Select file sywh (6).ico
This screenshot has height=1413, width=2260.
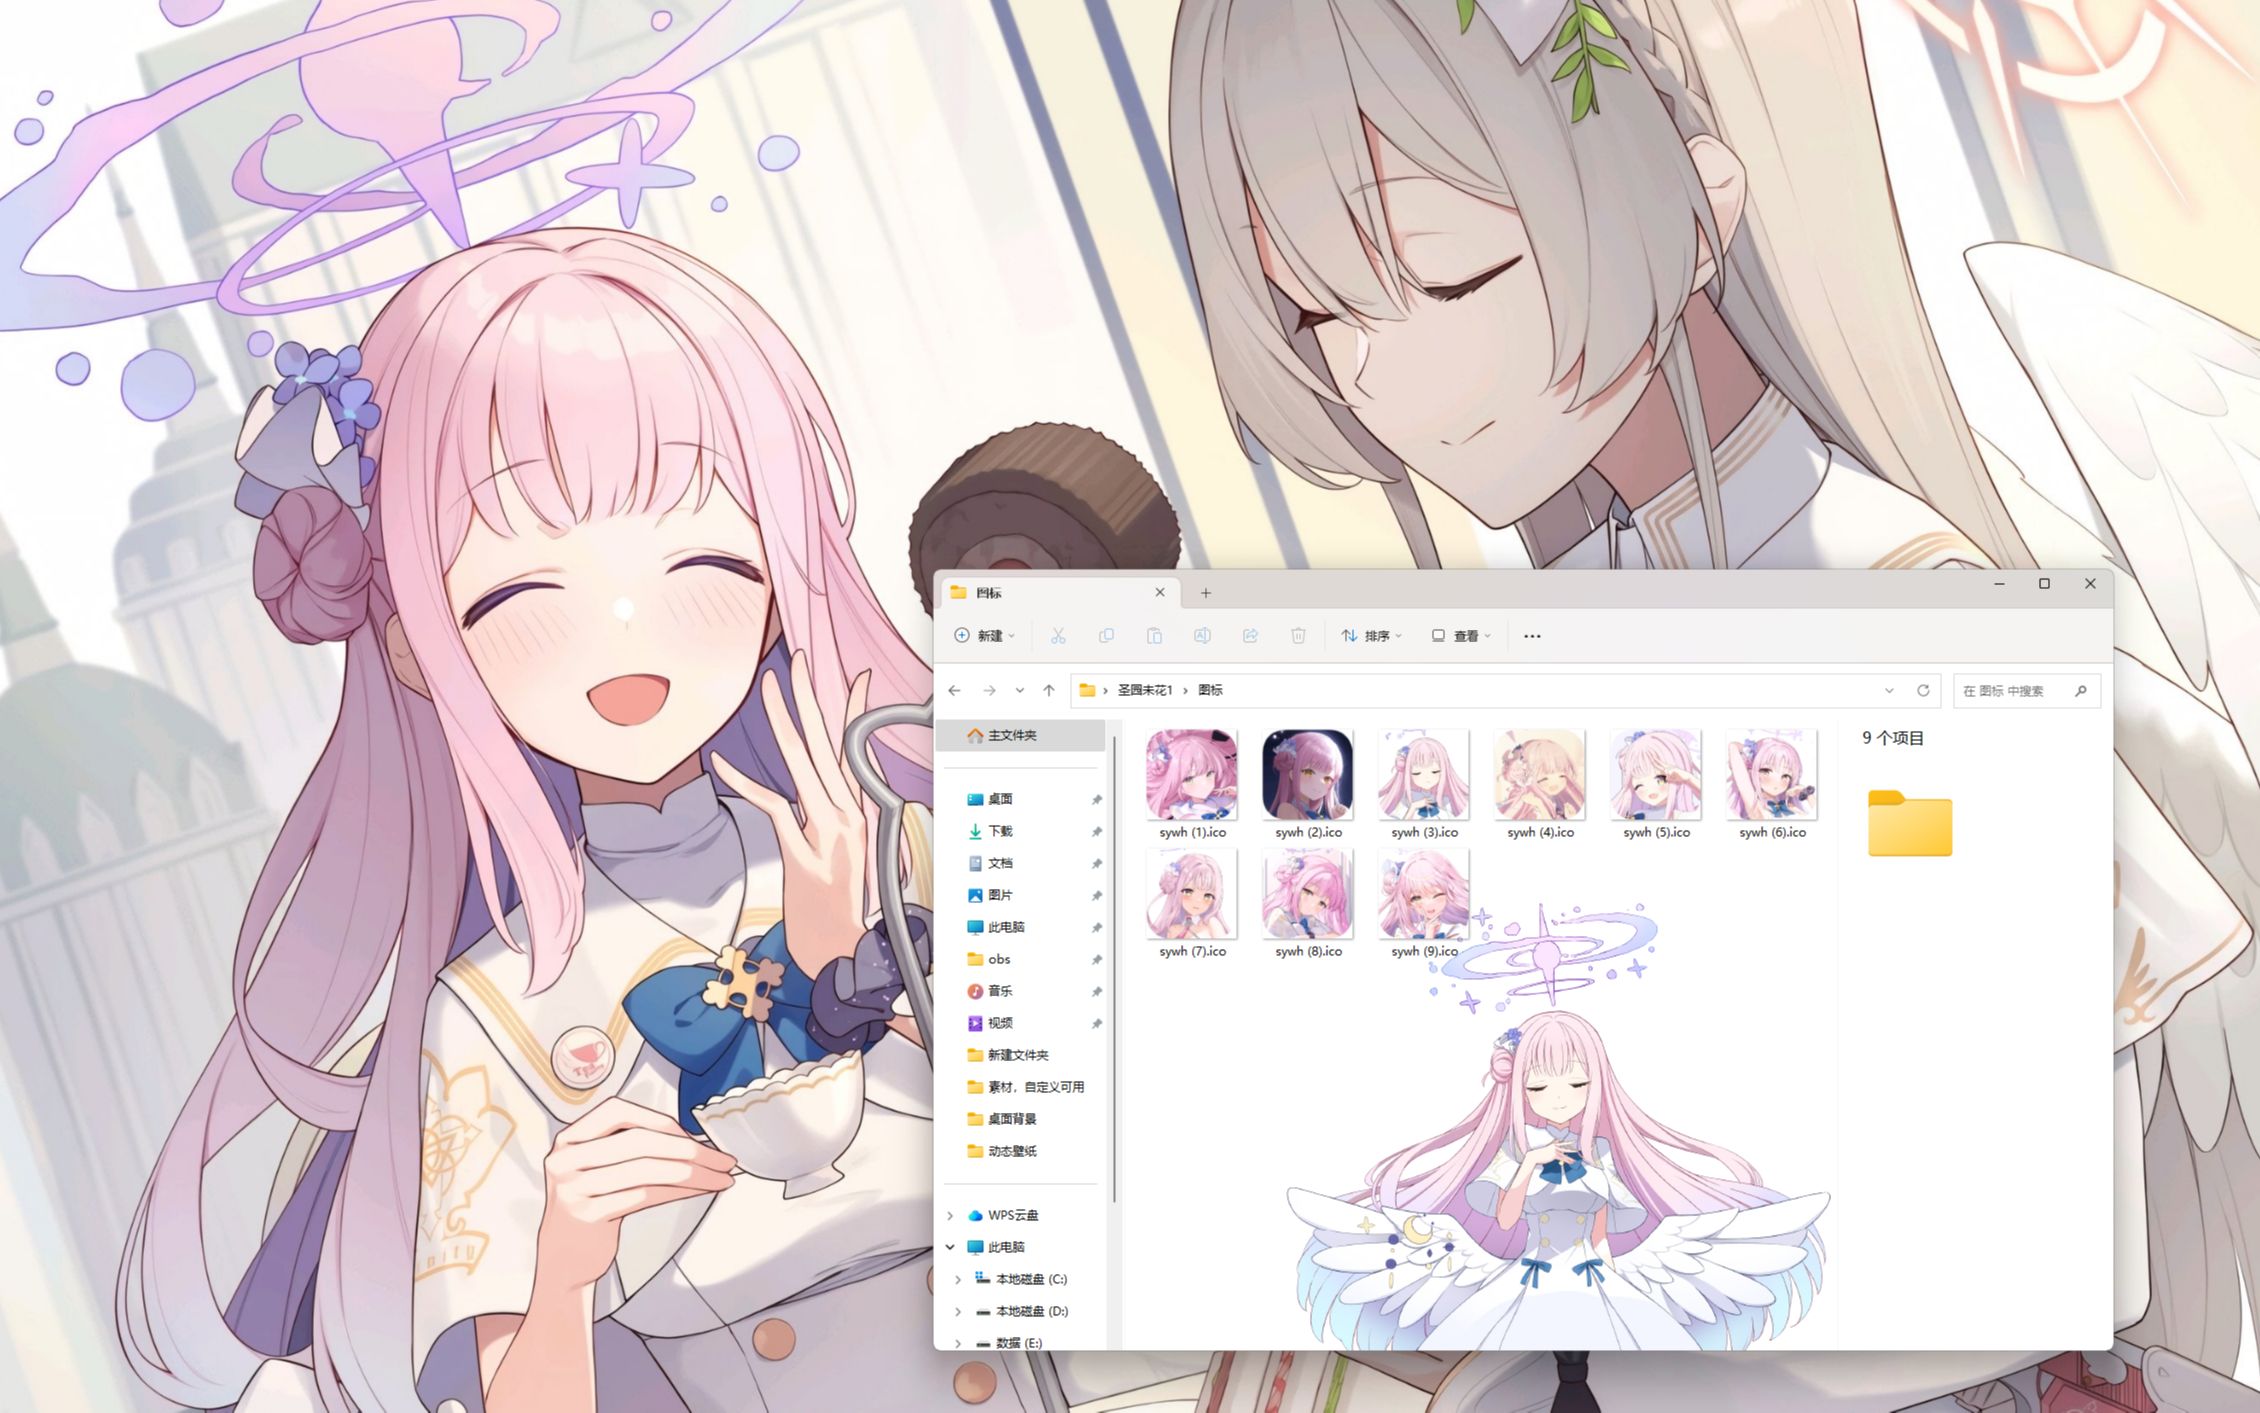click(x=1772, y=784)
